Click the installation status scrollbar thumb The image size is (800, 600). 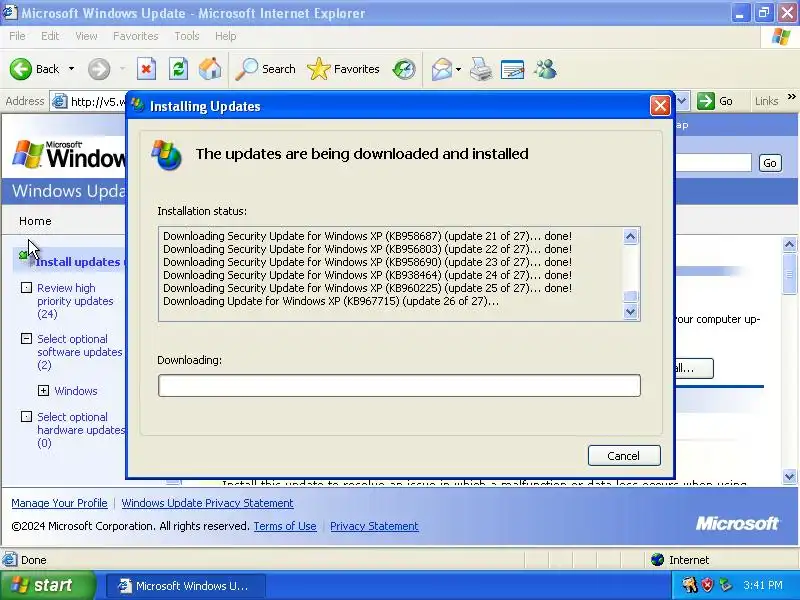tap(631, 296)
